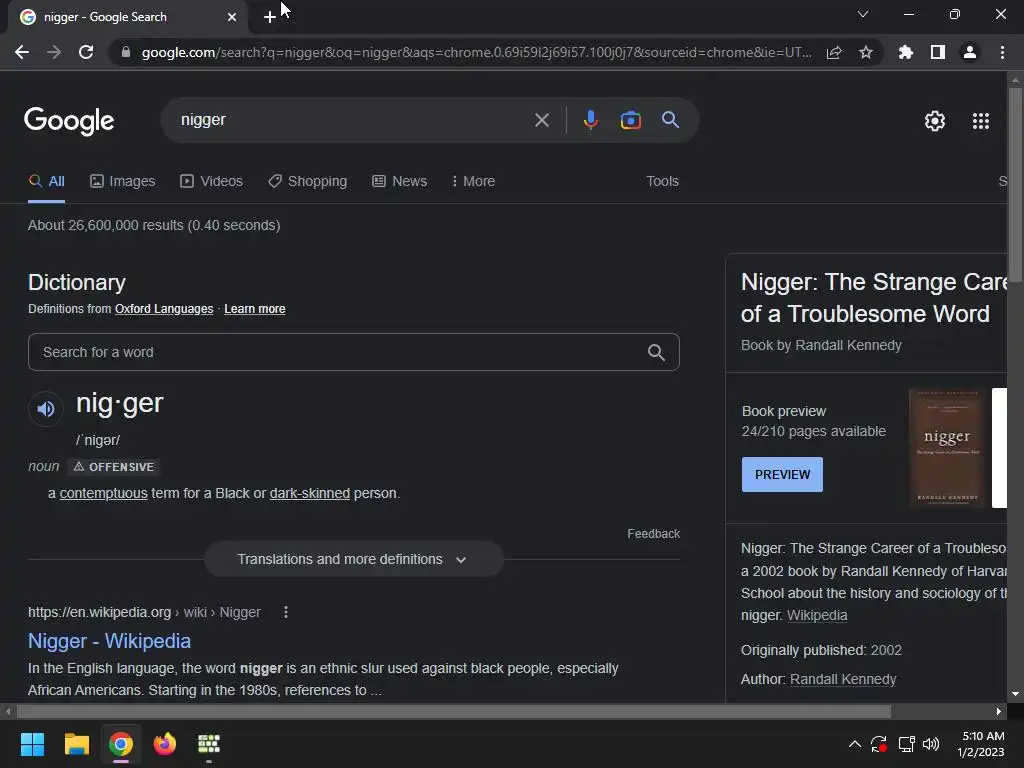The image size is (1024, 768).
Task: Open volume control in system tray
Action: tap(931, 744)
